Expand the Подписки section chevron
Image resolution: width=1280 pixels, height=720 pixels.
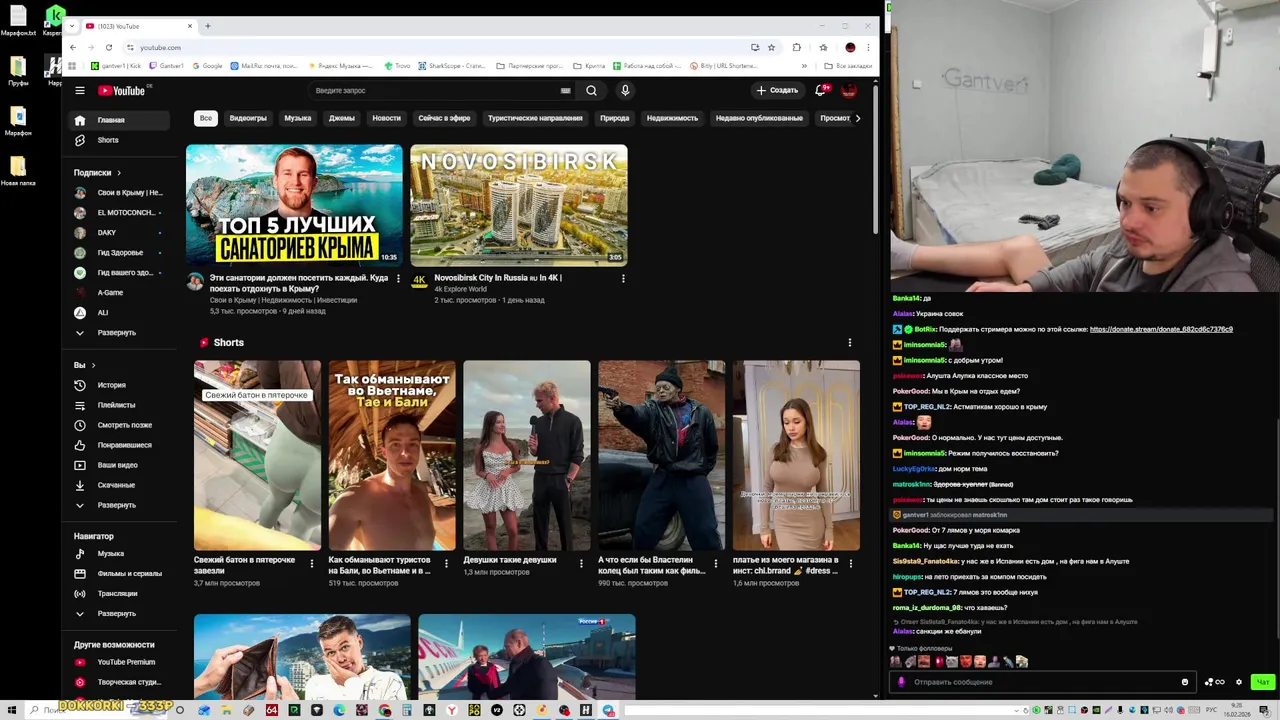(x=119, y=173)
